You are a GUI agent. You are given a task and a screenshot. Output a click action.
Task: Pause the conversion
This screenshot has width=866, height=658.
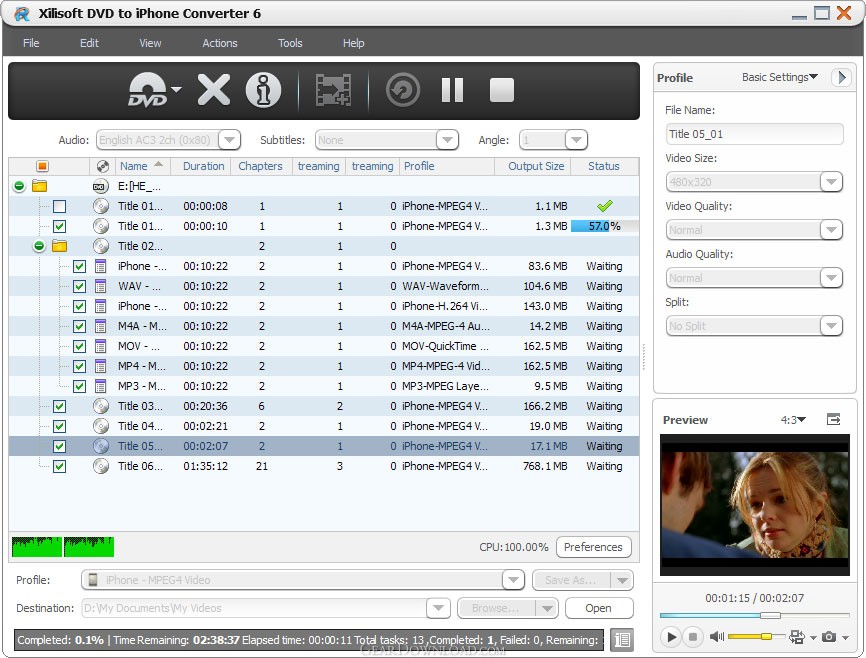(x=452, y=90)
